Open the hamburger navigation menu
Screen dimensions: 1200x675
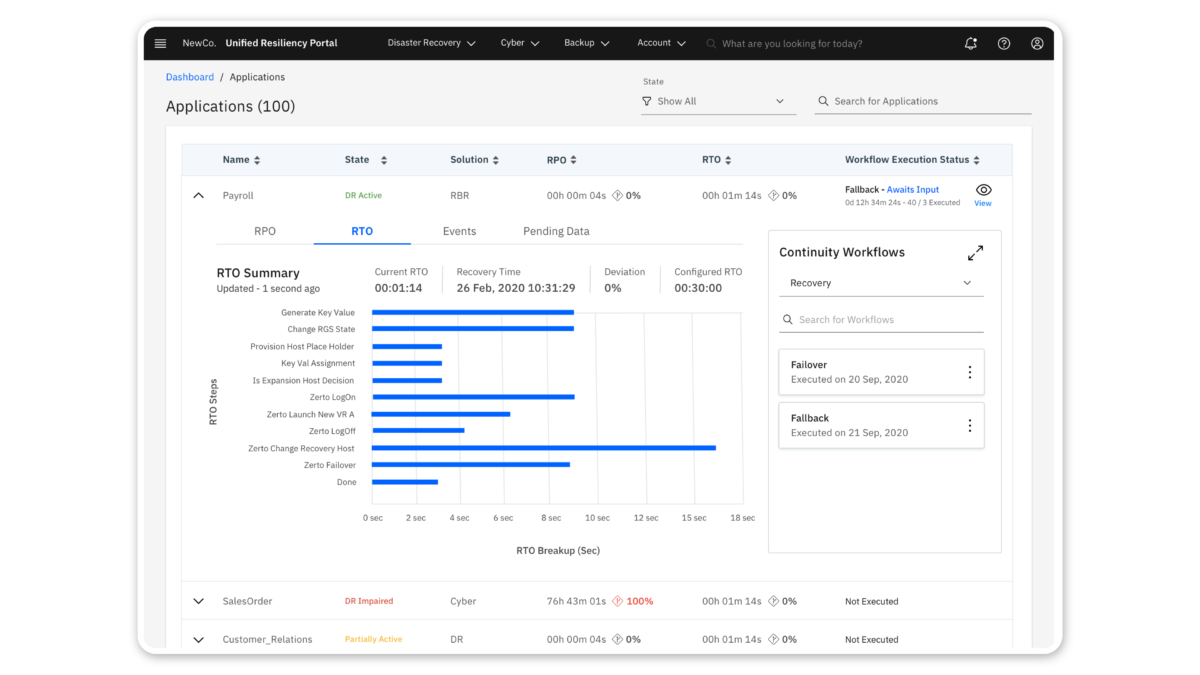point(160,43)
